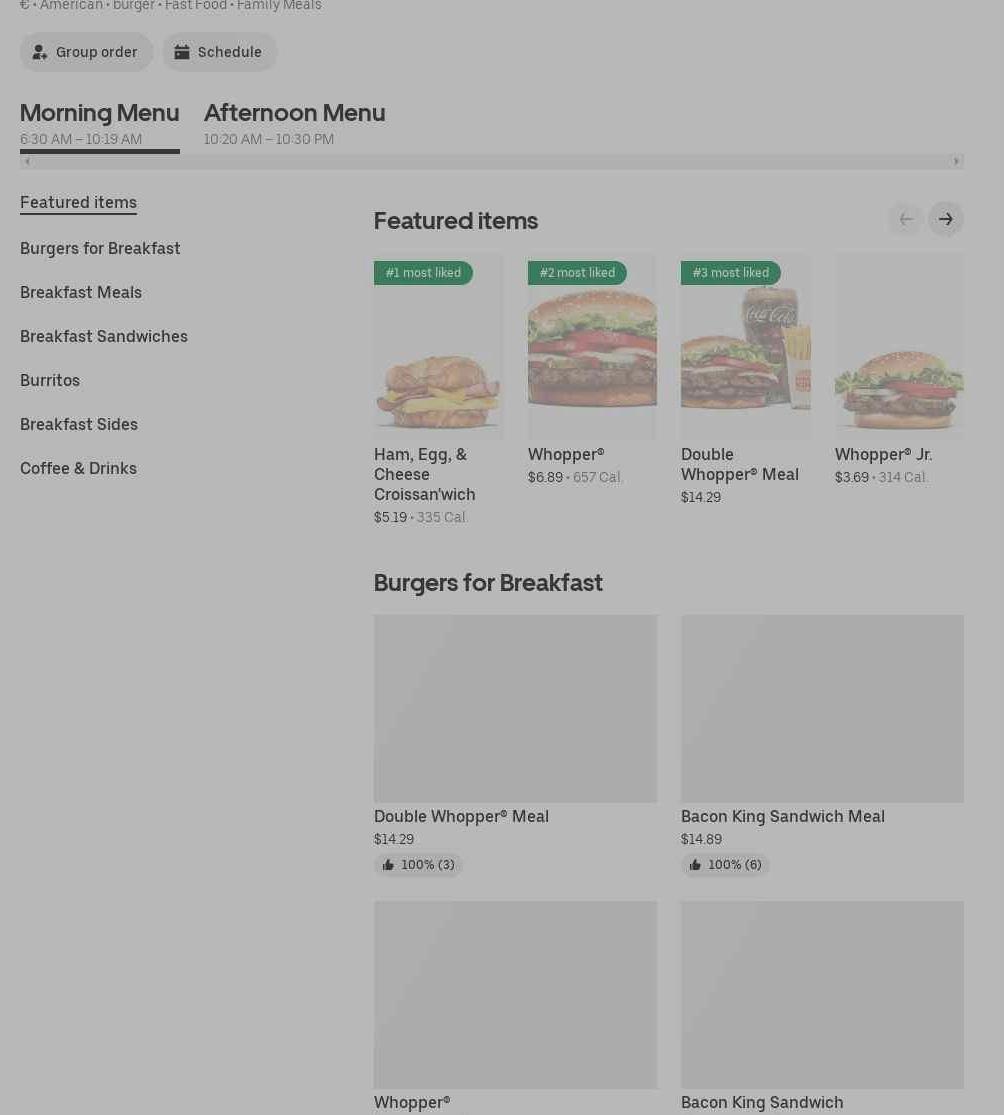
Task: Jump to Burgers for Breakfast category
Action: pos(100,248)
